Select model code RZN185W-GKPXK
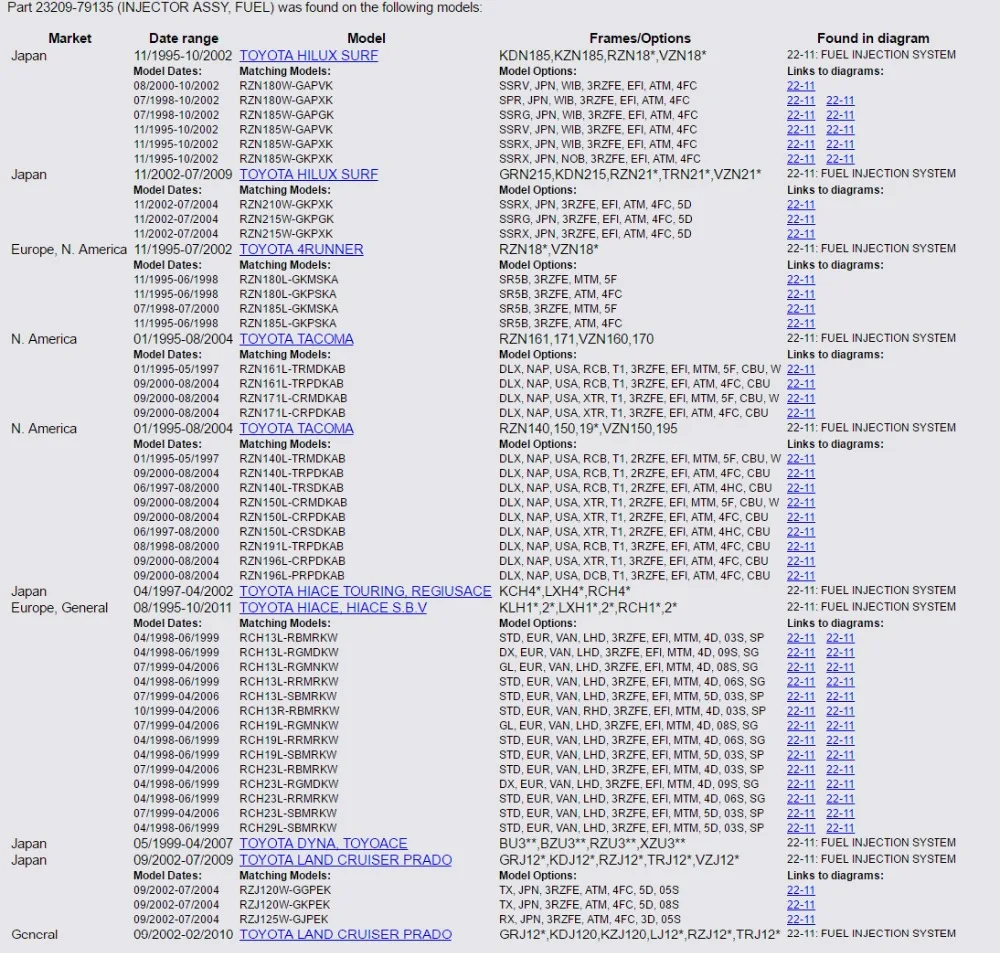Screen dimensions: 1000x953 (286, 159)
